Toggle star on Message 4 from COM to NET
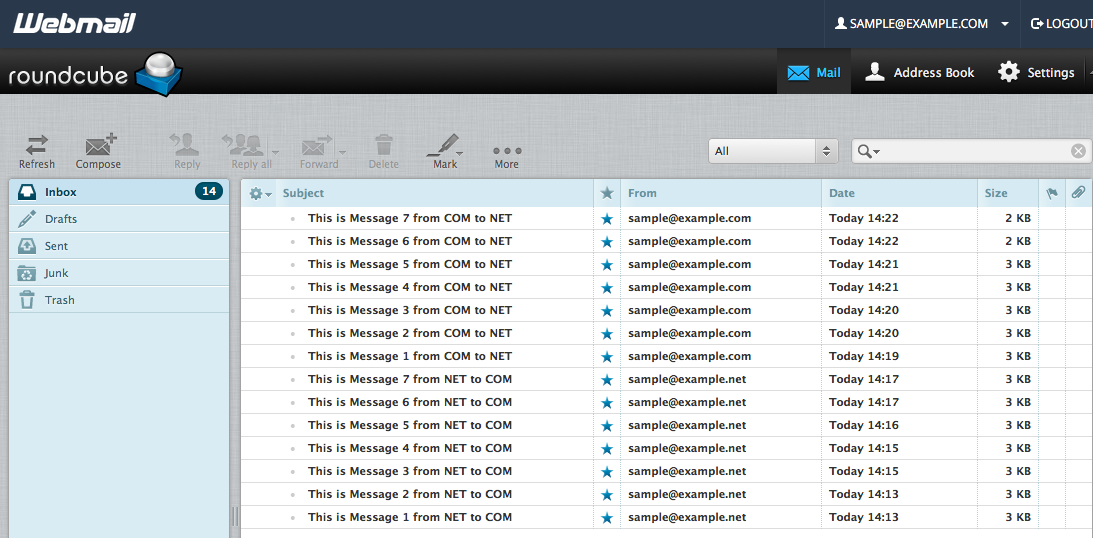Screen dimensions: 1093x538 click(x=607, y=288)
